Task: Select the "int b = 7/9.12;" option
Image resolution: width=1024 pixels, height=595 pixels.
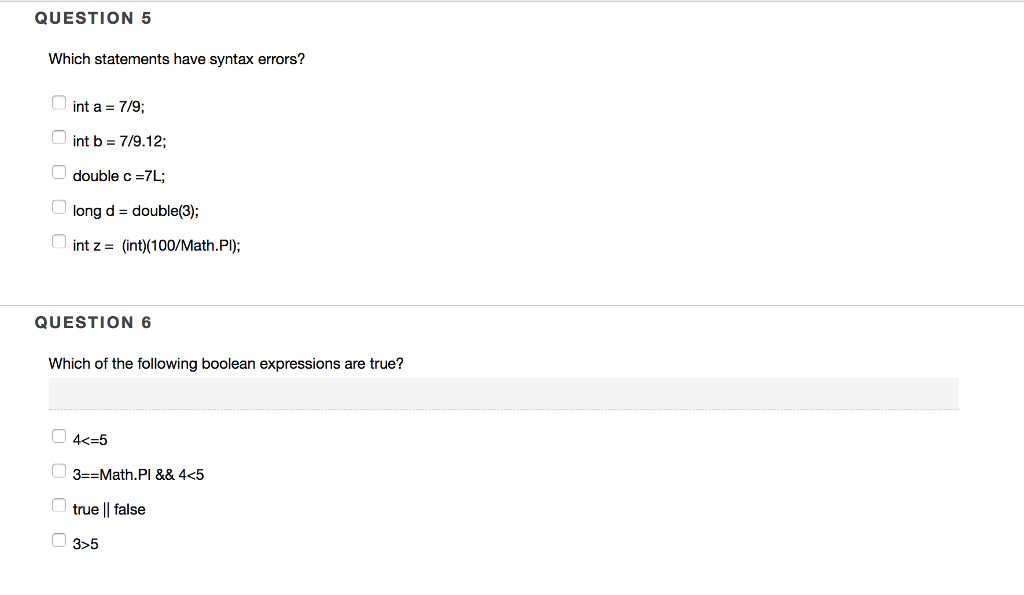Action: tap(59, 136)
